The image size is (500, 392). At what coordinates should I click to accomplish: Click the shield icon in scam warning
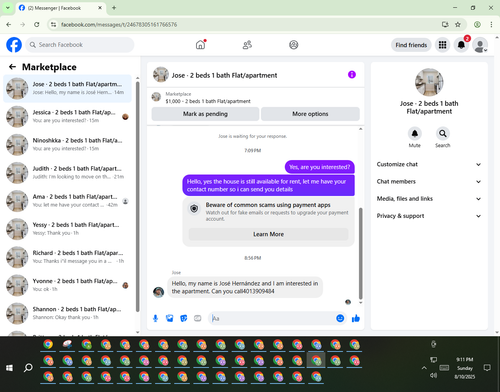[194, 209]
